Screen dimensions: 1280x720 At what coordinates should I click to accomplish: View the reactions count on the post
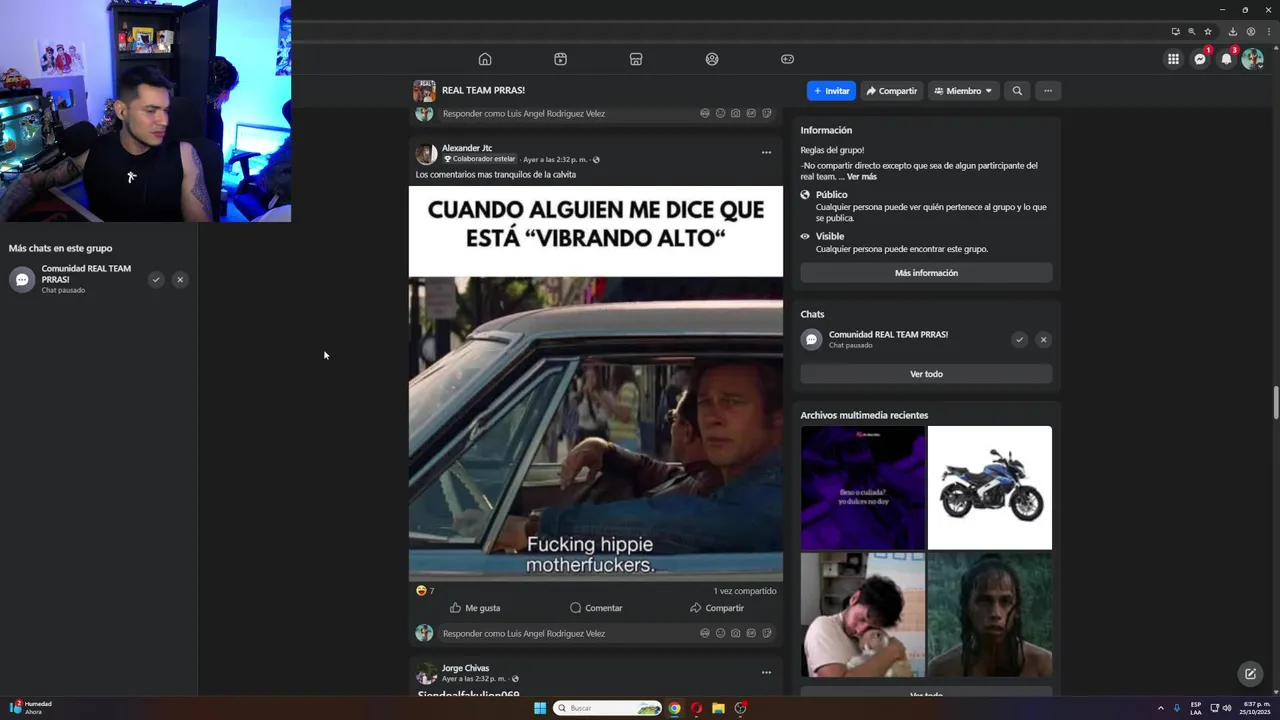pyautogui.click(x=425, y=591)
